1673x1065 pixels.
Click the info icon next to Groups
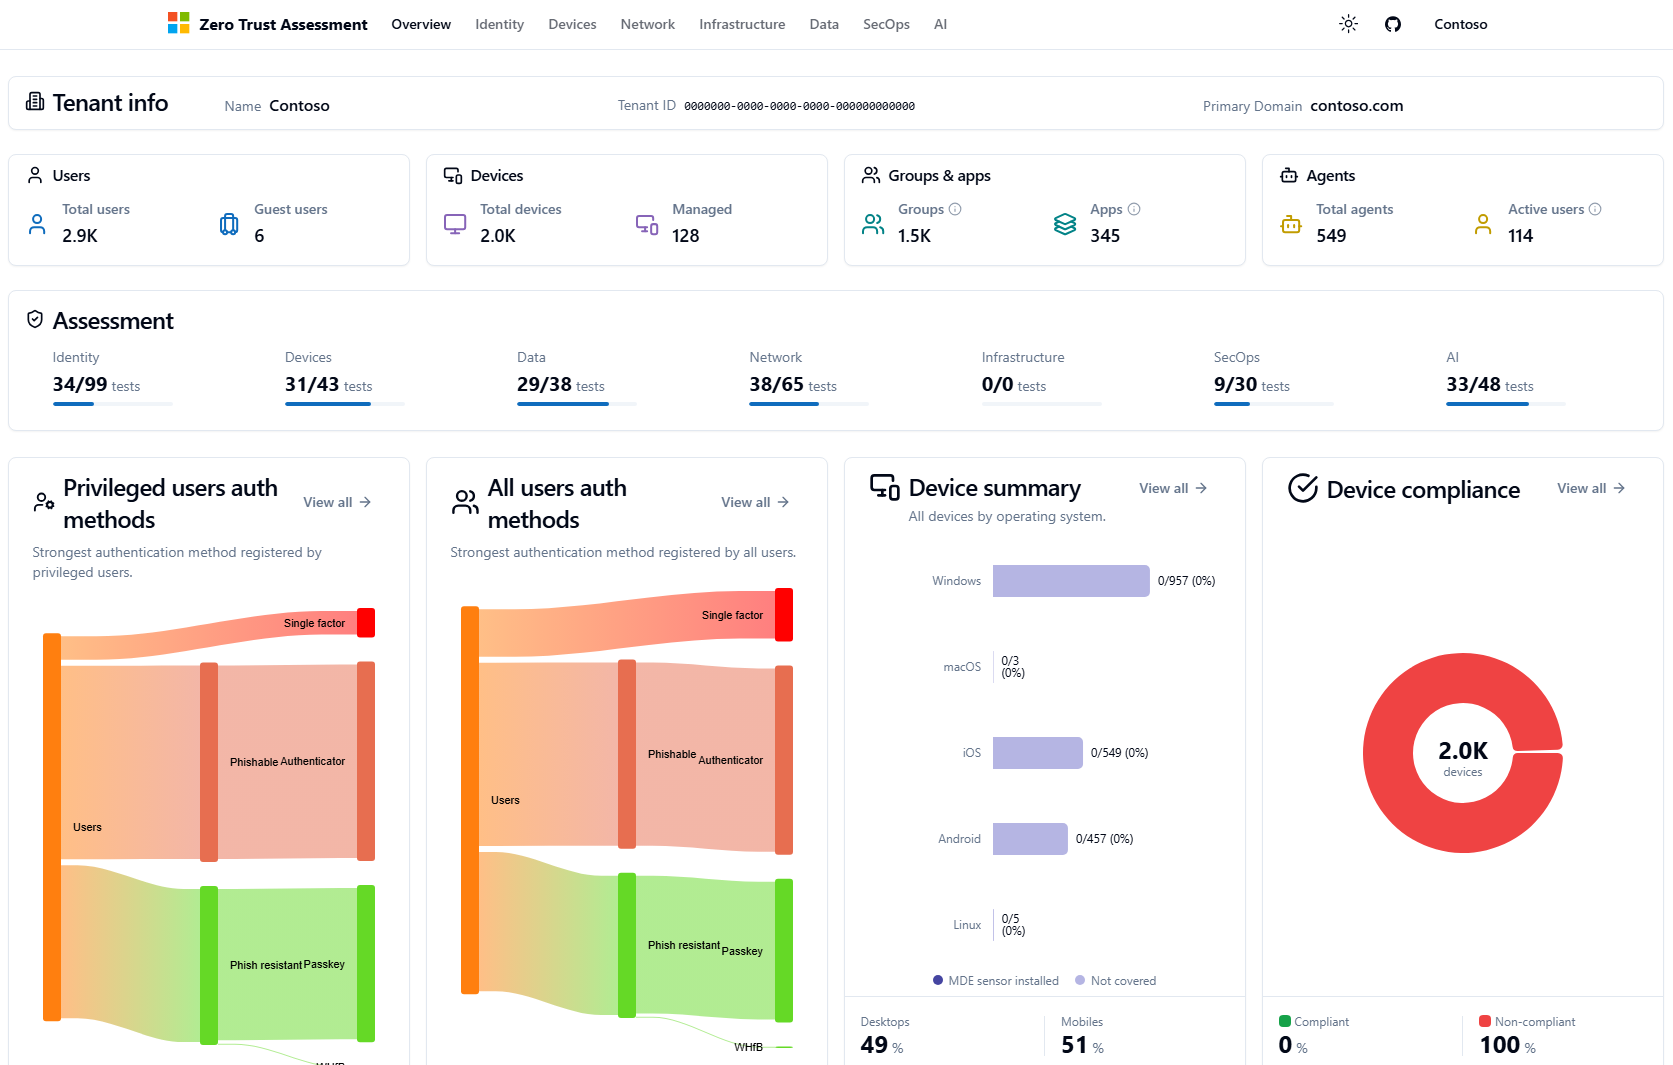tap(955, 209)
